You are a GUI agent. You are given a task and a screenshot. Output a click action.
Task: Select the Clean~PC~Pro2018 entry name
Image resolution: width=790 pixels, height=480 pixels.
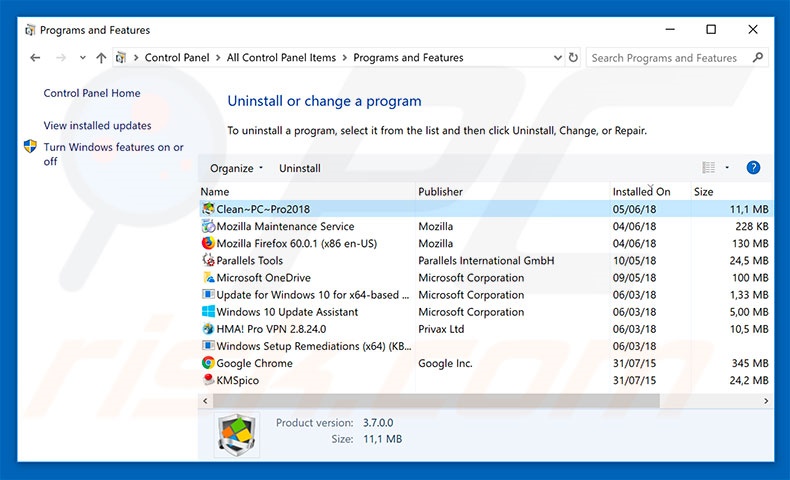pyautogui.click(x=263, y=209)
